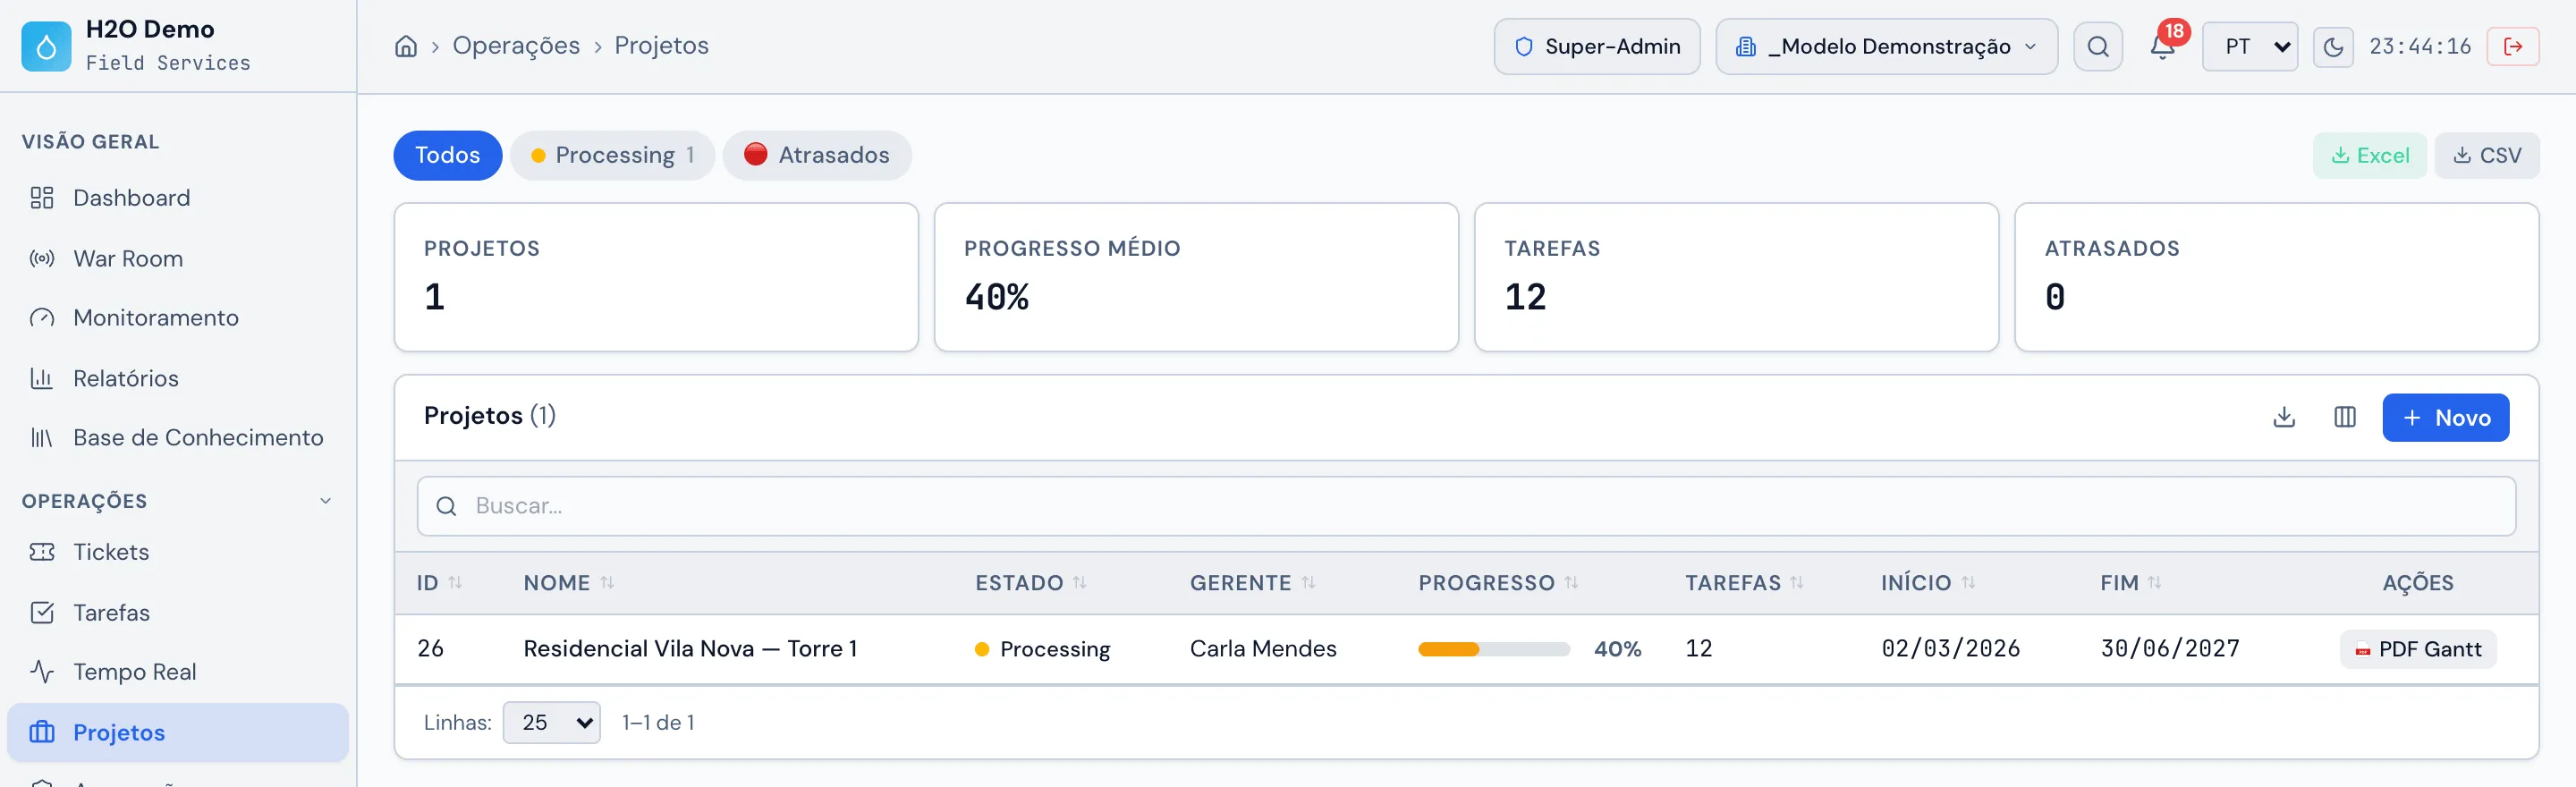Image resolution: width=2576 pixels, height=787 pixels.
Task: Open Dashboard in the sidebar
Action: click(178, 198)
